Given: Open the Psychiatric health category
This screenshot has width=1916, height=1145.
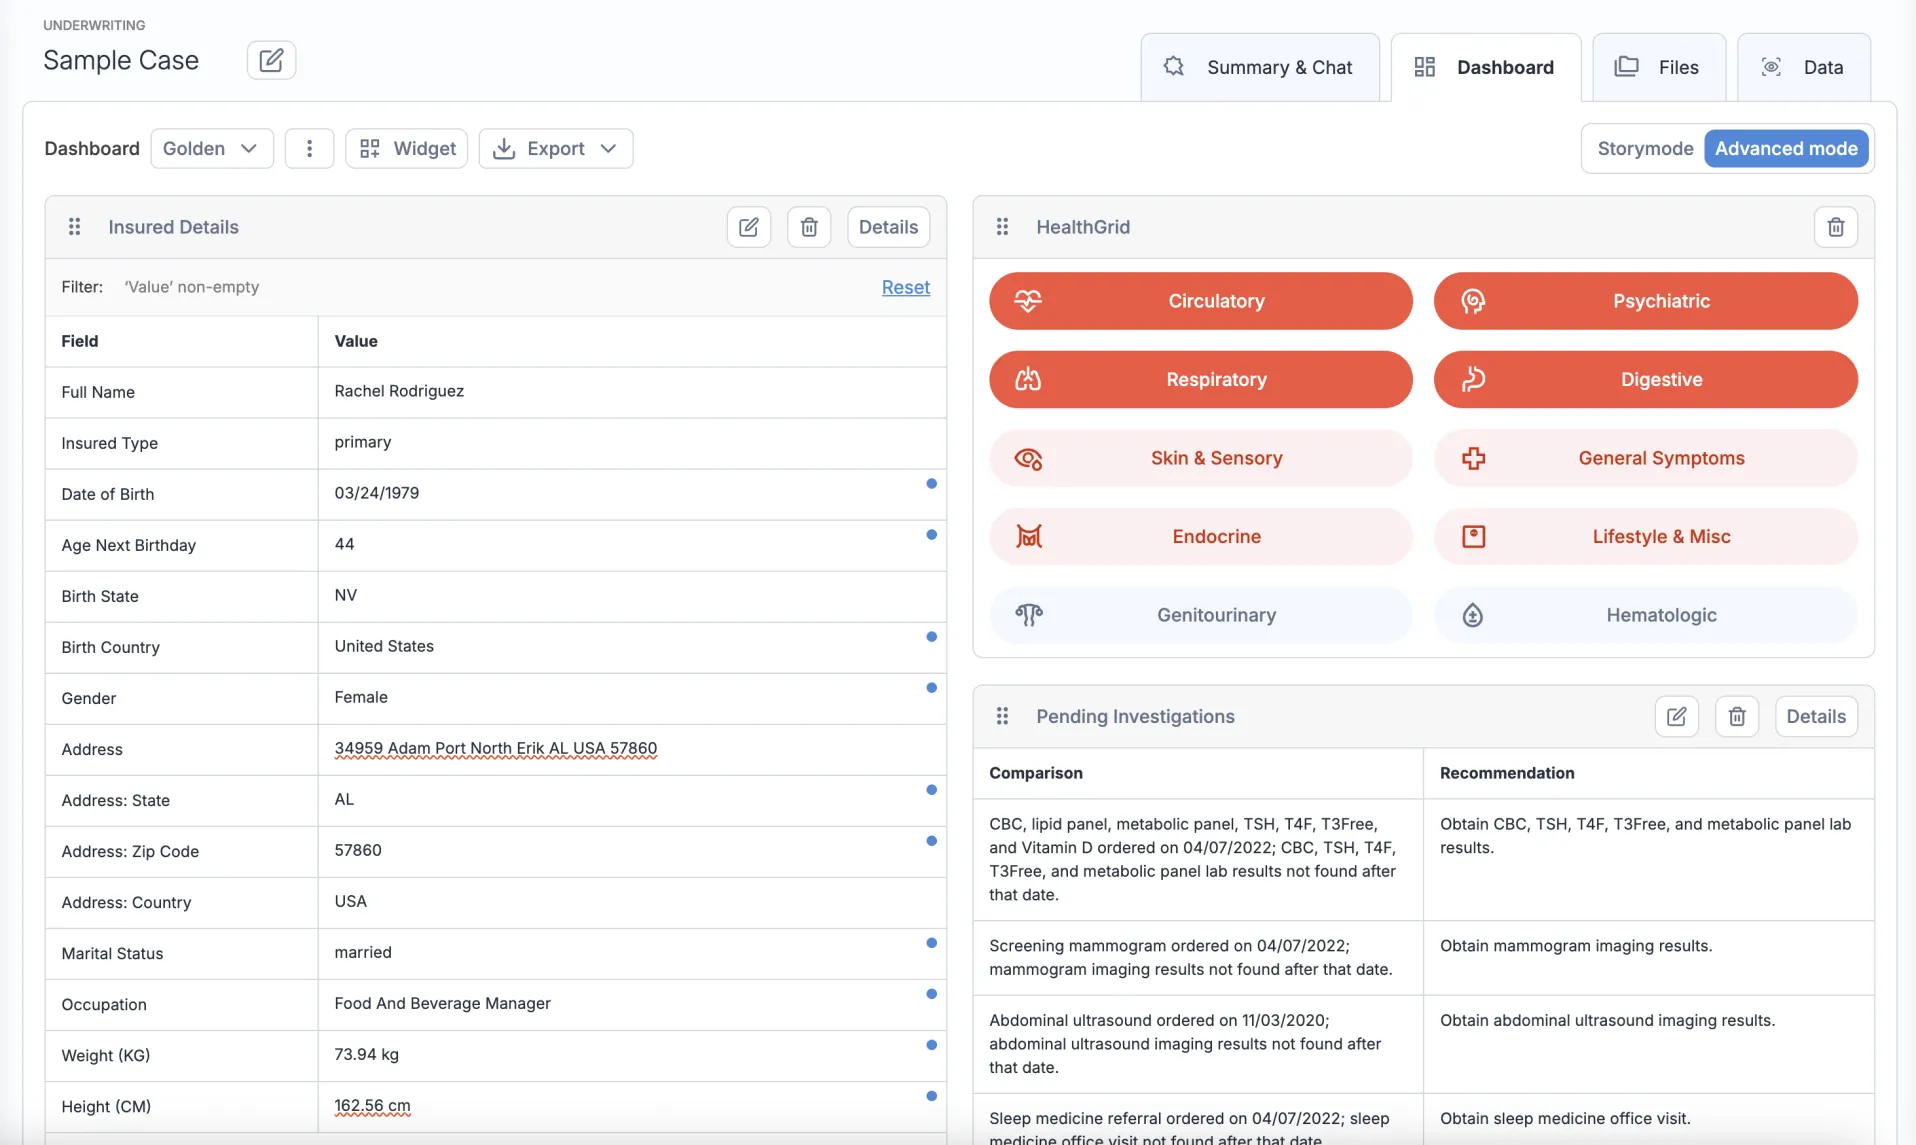Looking at the screenshot, I should pyautogui.click(x=1645, y=301).
